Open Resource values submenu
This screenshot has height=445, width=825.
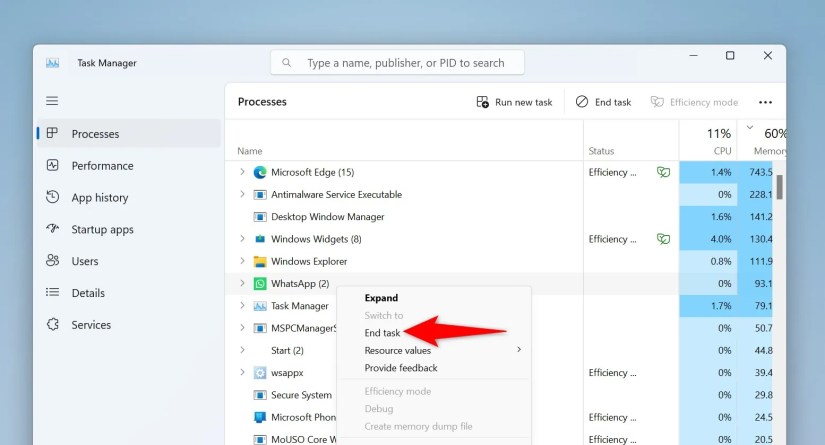[434, 350]
